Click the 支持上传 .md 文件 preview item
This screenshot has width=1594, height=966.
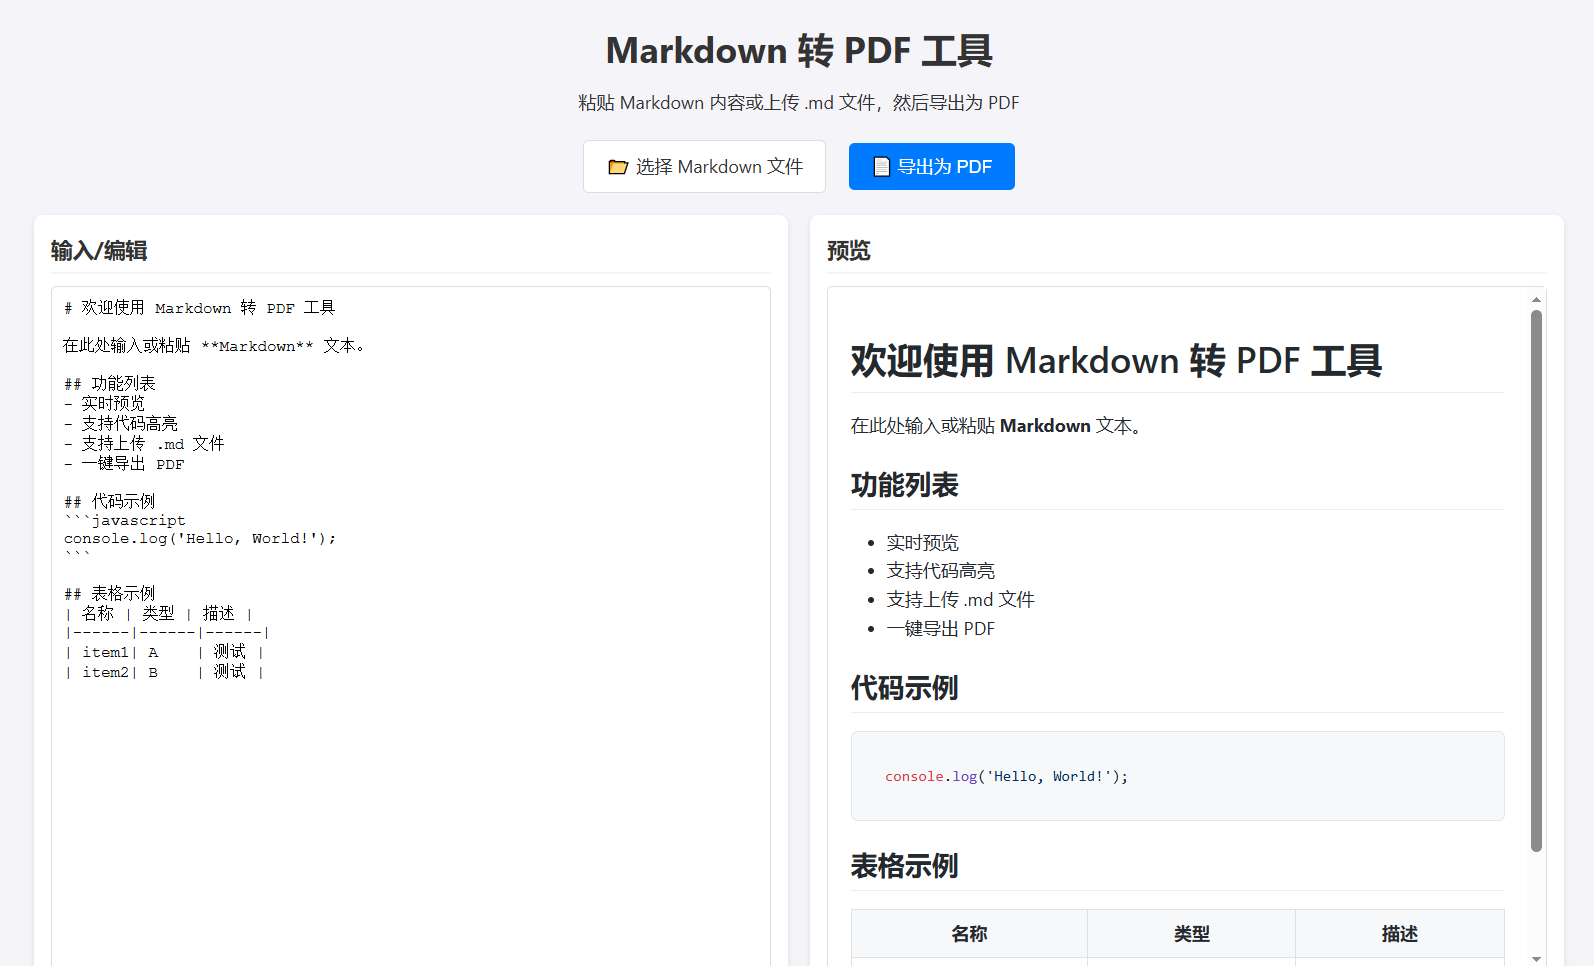[x=960, y=600]
